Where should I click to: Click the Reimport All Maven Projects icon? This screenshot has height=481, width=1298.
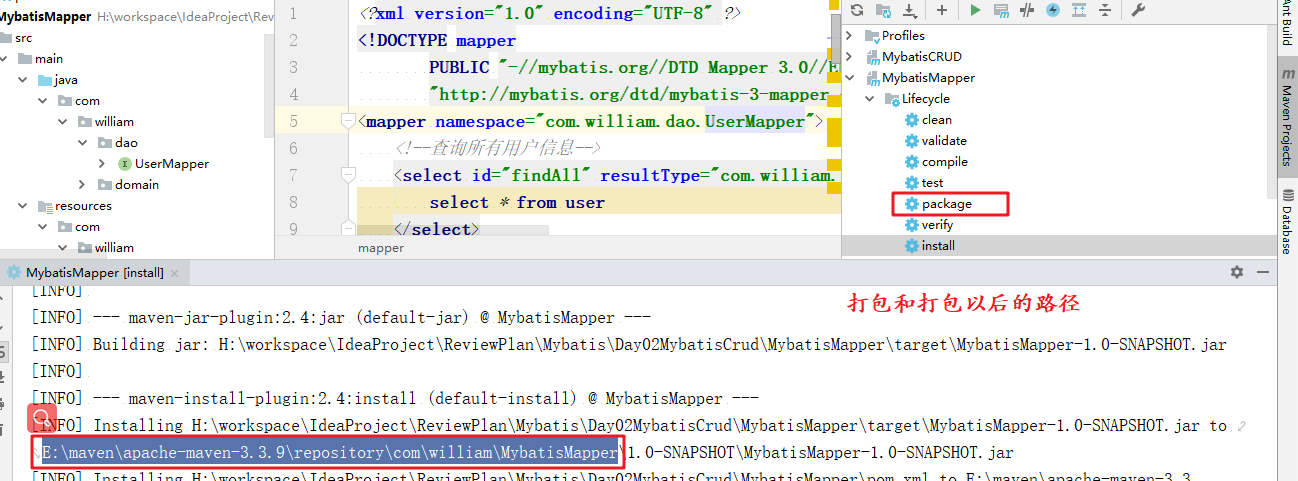coord(855,10)
